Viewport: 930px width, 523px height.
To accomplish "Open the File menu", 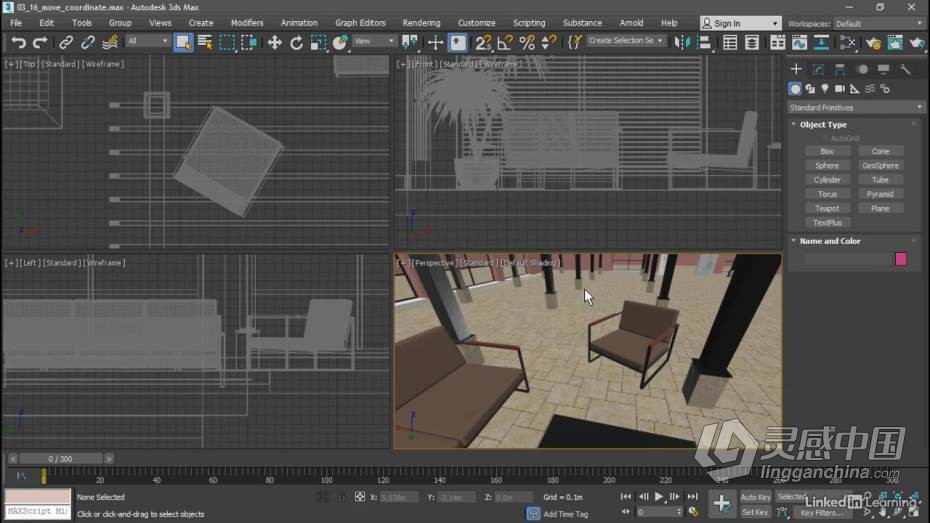I will coord(16,23).
